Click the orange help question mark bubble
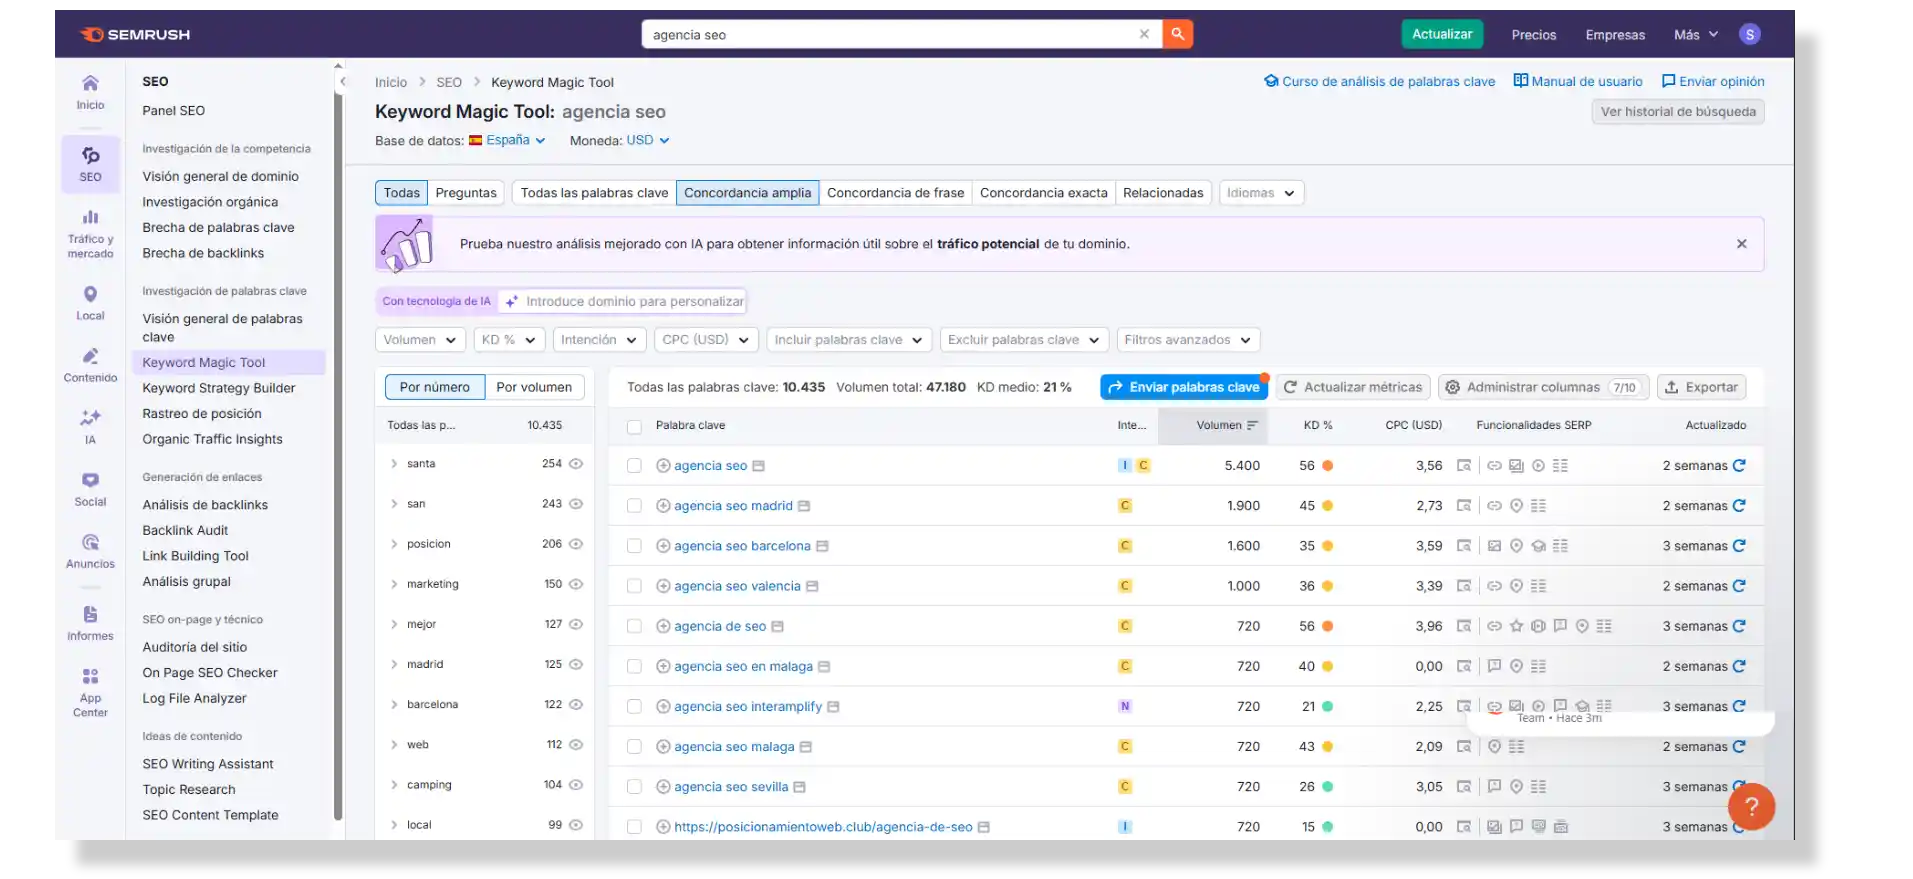Image resolution: width=1913 pixels, height=879 pixels. 1751,806
